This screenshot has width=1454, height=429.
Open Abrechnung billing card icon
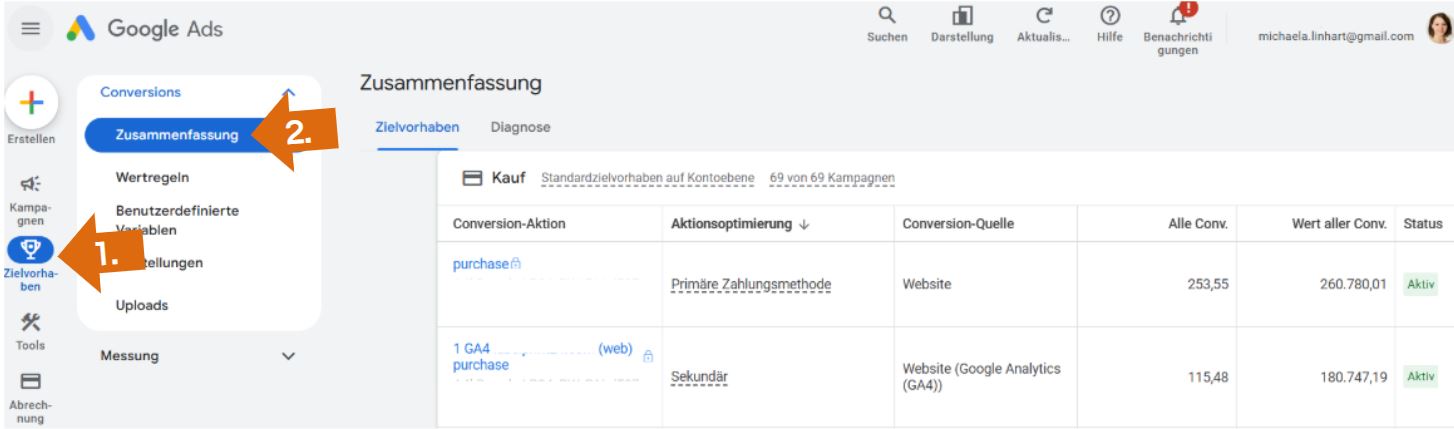[x=31, y=381]
